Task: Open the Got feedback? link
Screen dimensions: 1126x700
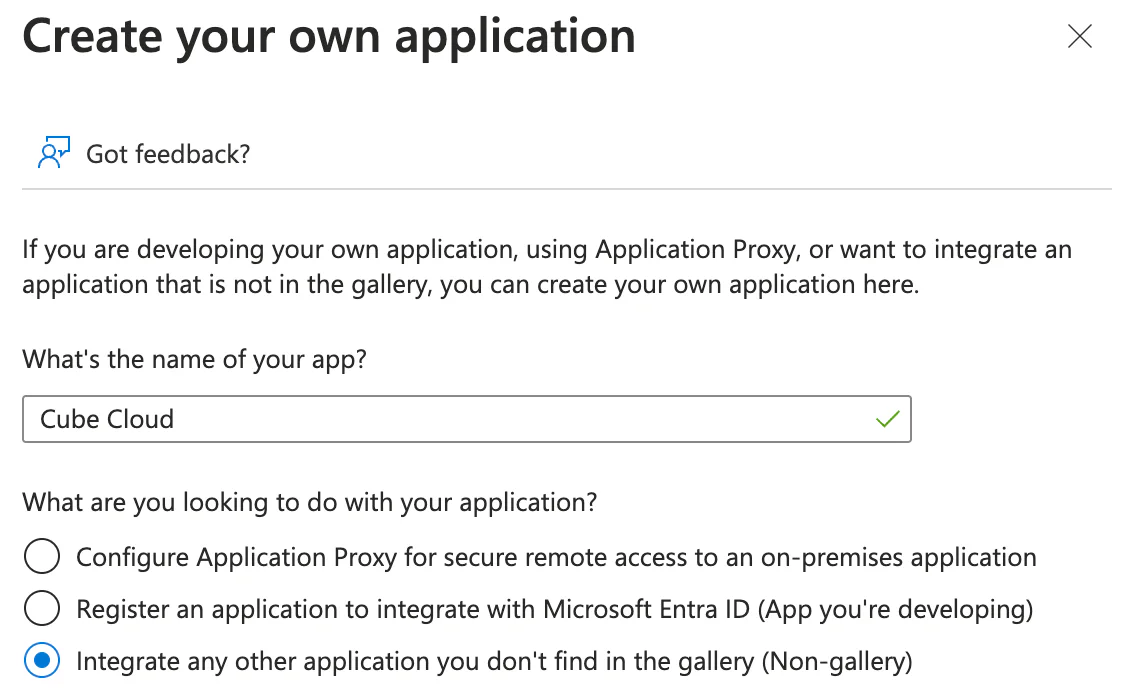Action: click(168, 154)
